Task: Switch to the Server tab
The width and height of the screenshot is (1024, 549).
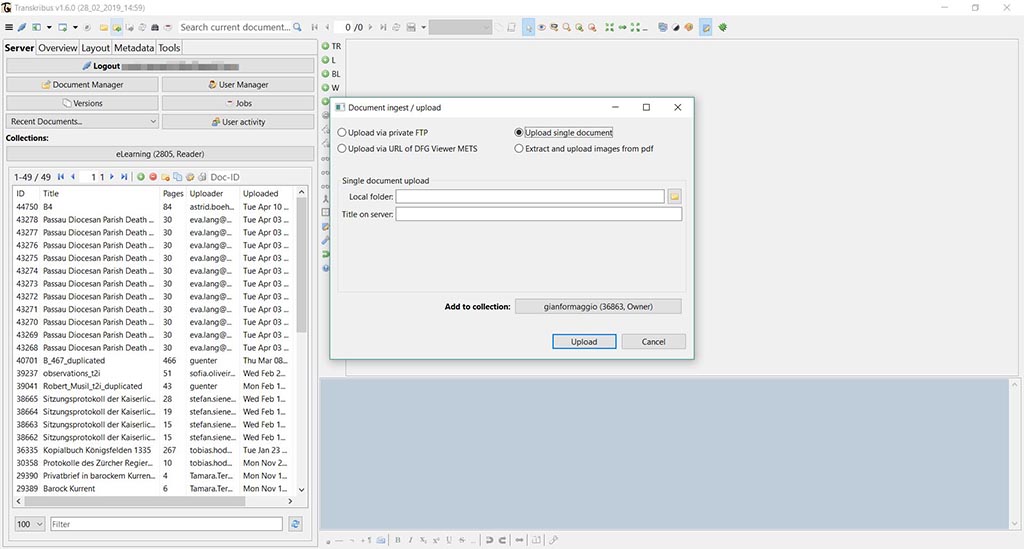Action: [x=19, y=48]
